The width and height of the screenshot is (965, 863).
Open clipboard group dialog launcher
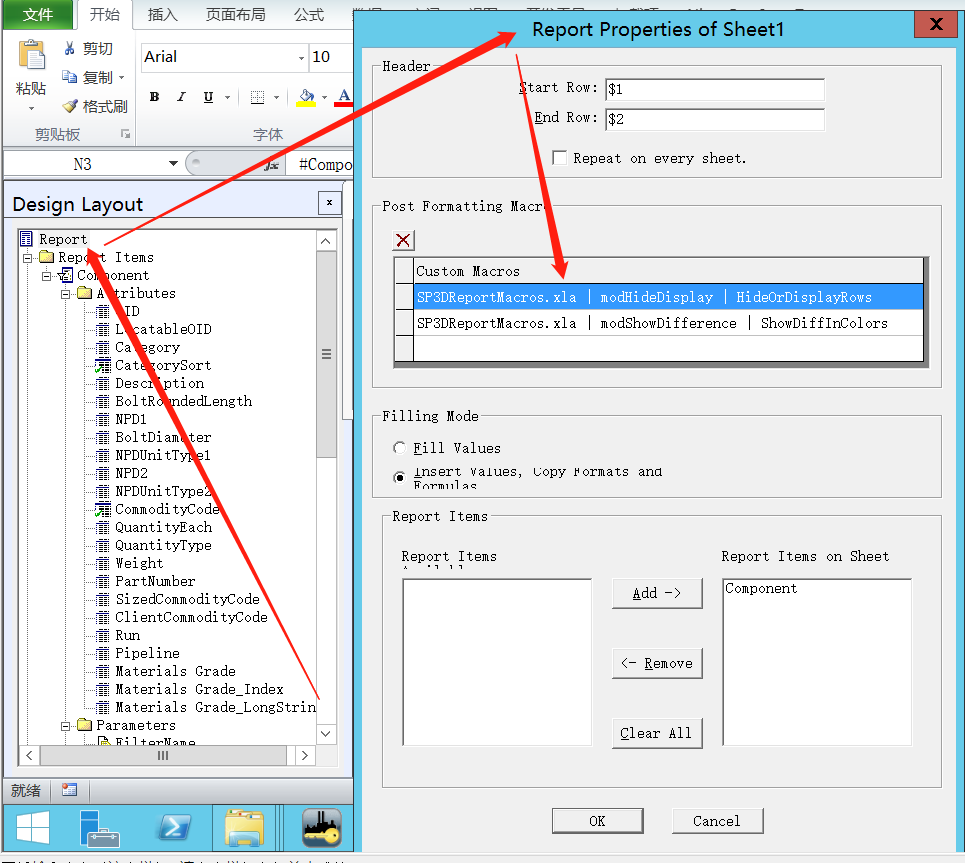coord(126,134)
